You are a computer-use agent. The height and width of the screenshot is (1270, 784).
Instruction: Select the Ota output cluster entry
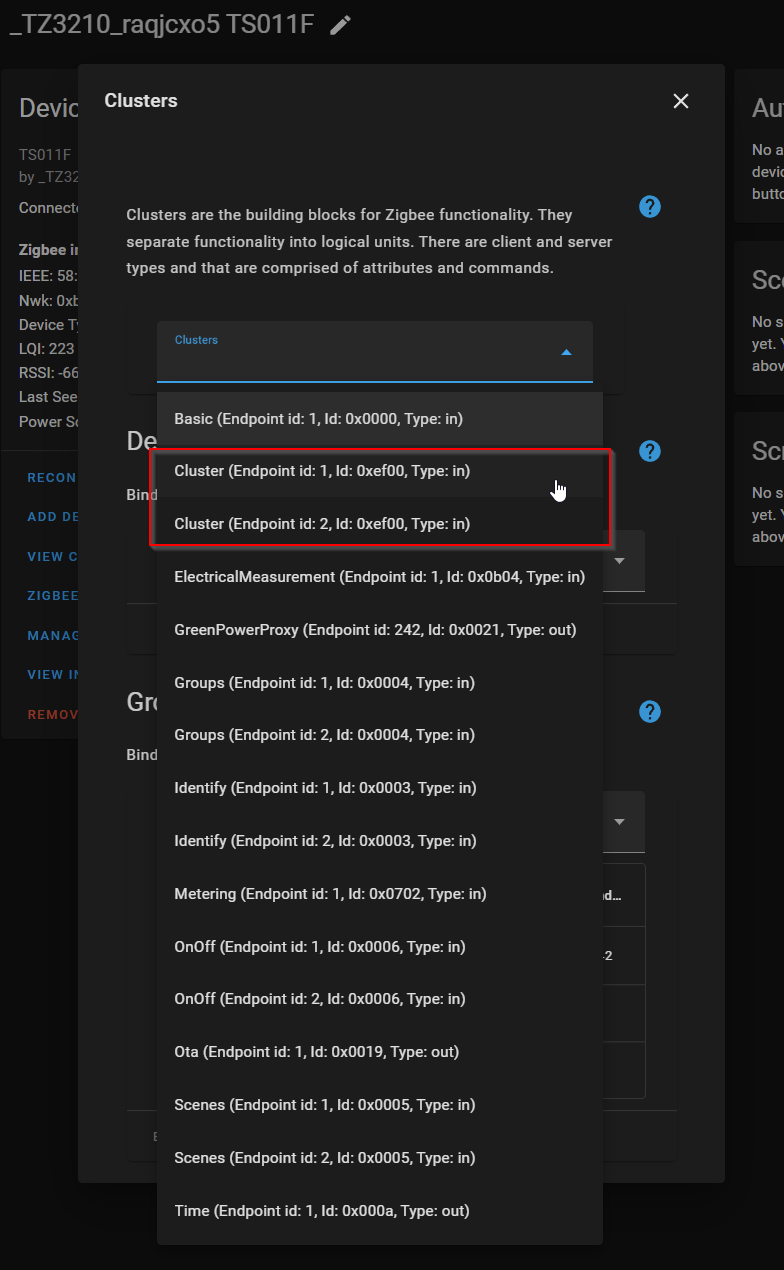coord(317,1051)
